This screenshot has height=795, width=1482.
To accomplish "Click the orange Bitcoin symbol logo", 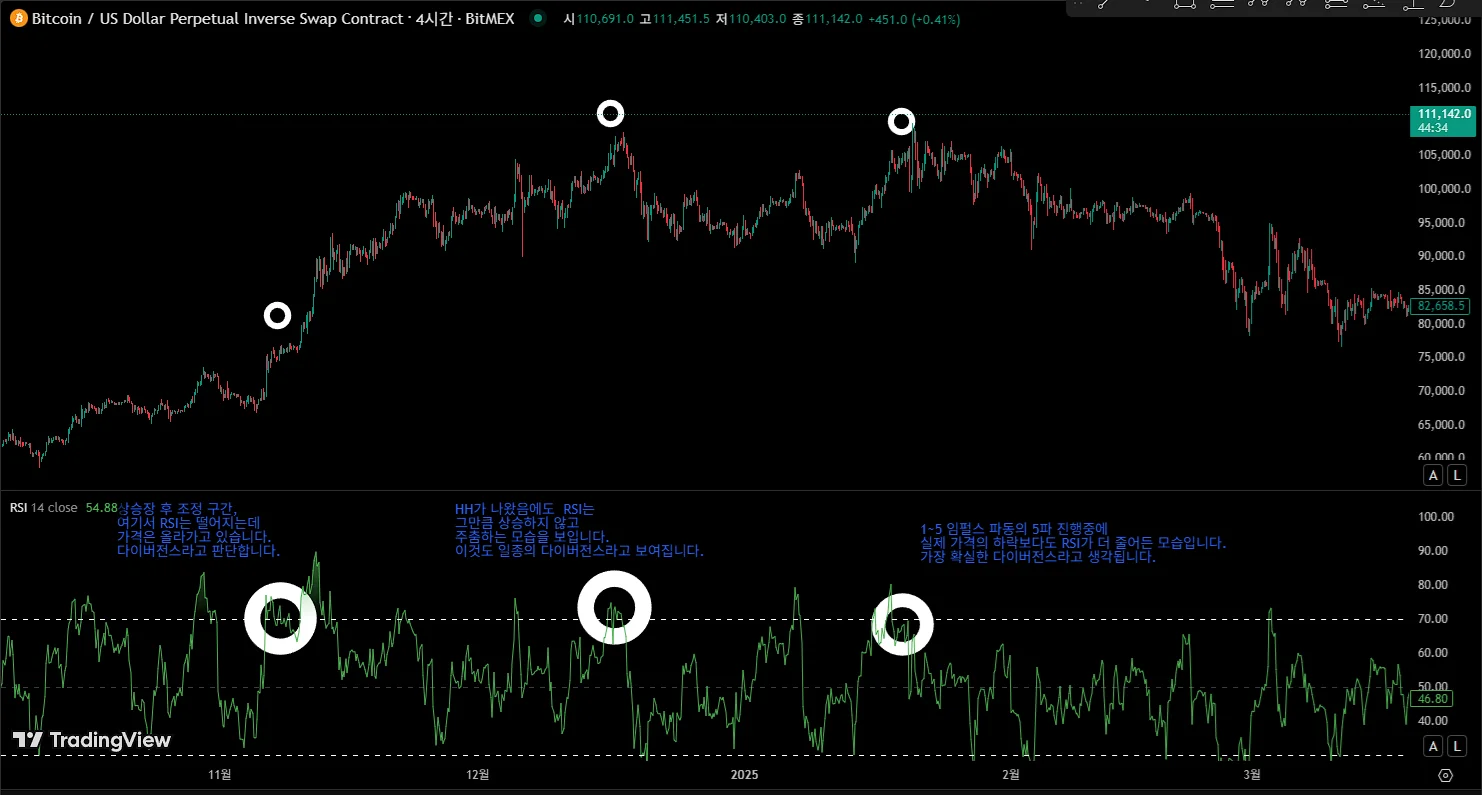I will 19,18.
